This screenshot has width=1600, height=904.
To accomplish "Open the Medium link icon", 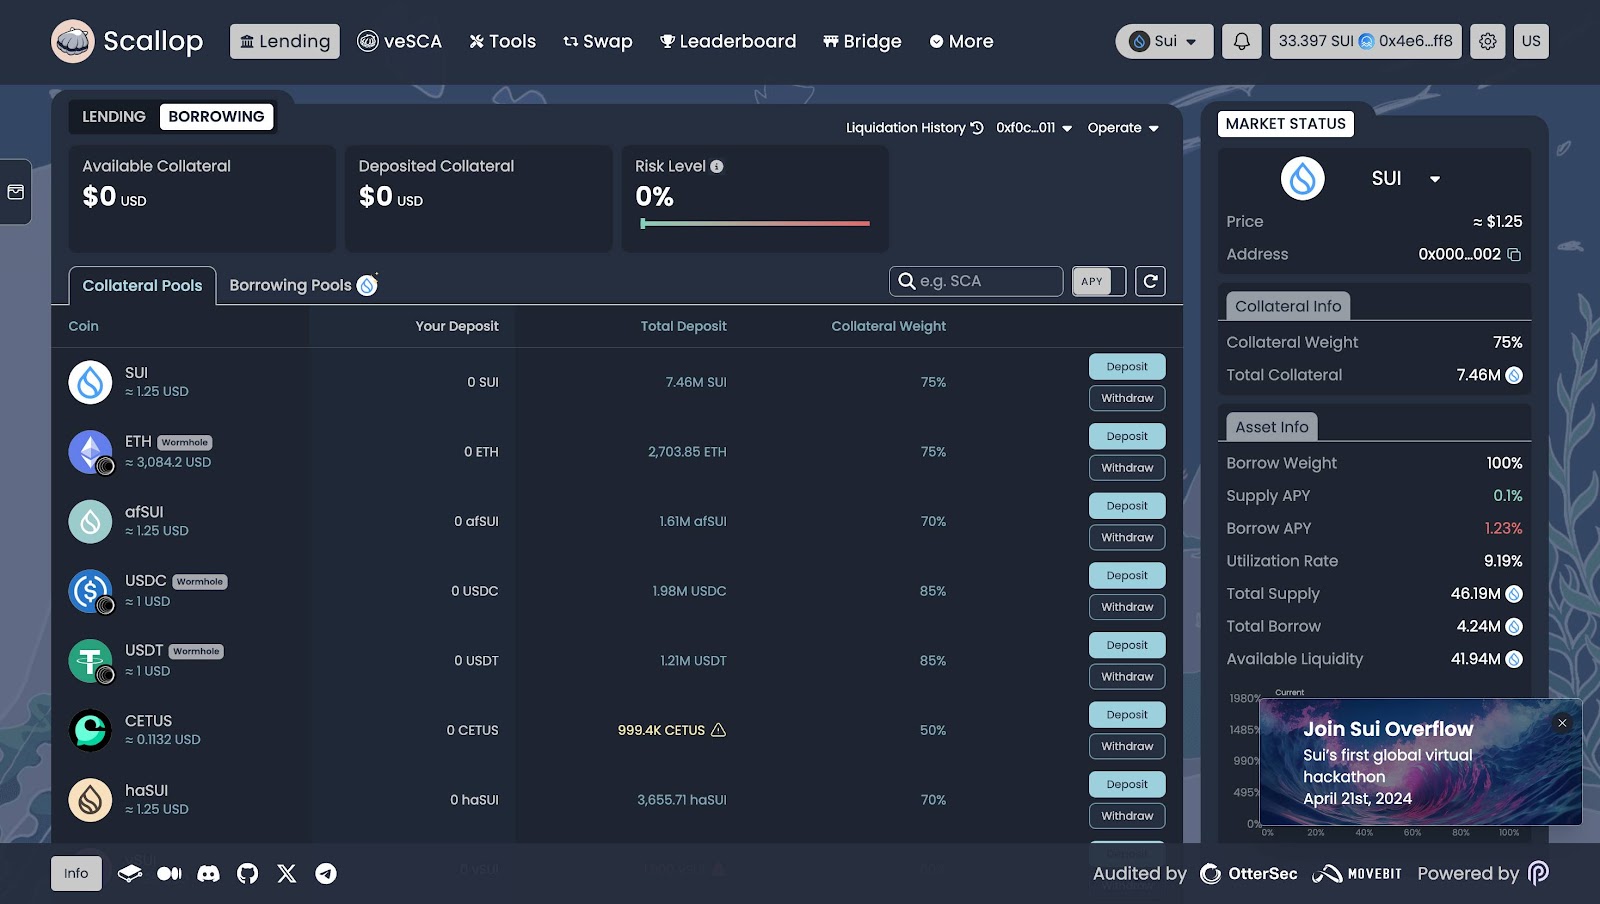I will pos(169,873).
